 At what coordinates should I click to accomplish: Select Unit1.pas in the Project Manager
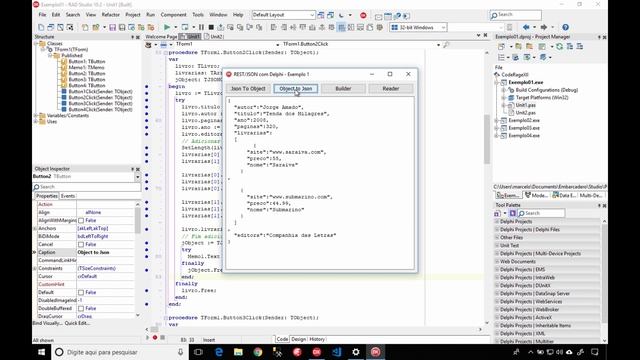pos(525,105)
